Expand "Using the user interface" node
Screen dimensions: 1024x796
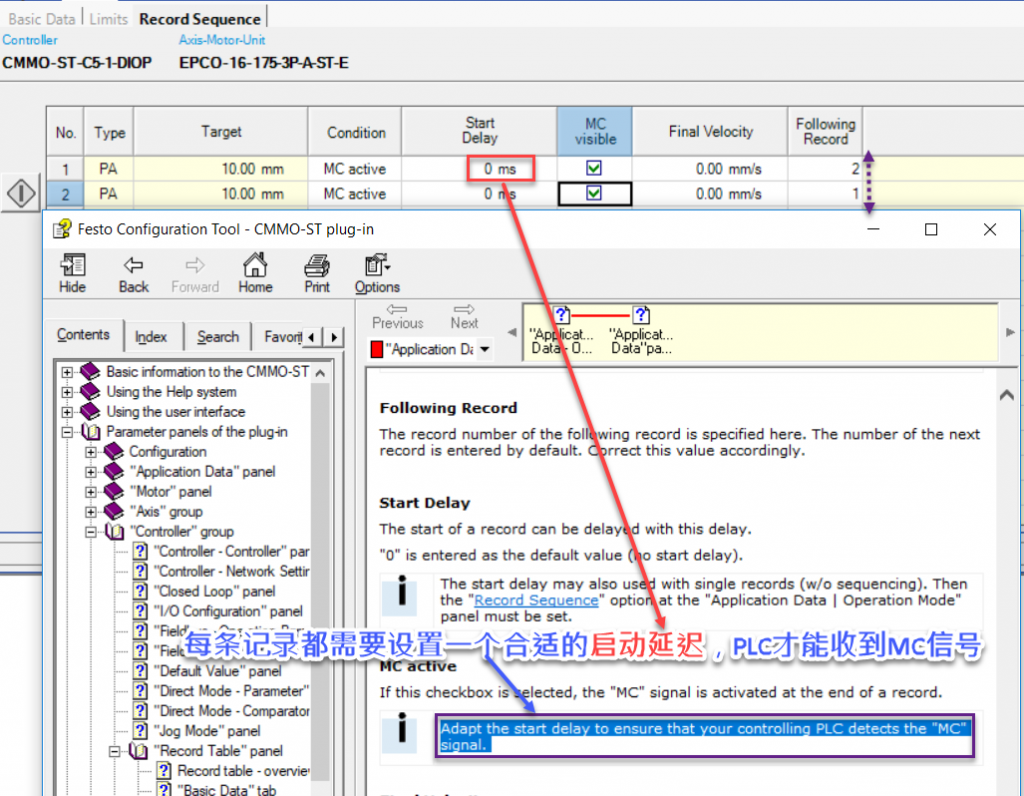pos(67,412)
